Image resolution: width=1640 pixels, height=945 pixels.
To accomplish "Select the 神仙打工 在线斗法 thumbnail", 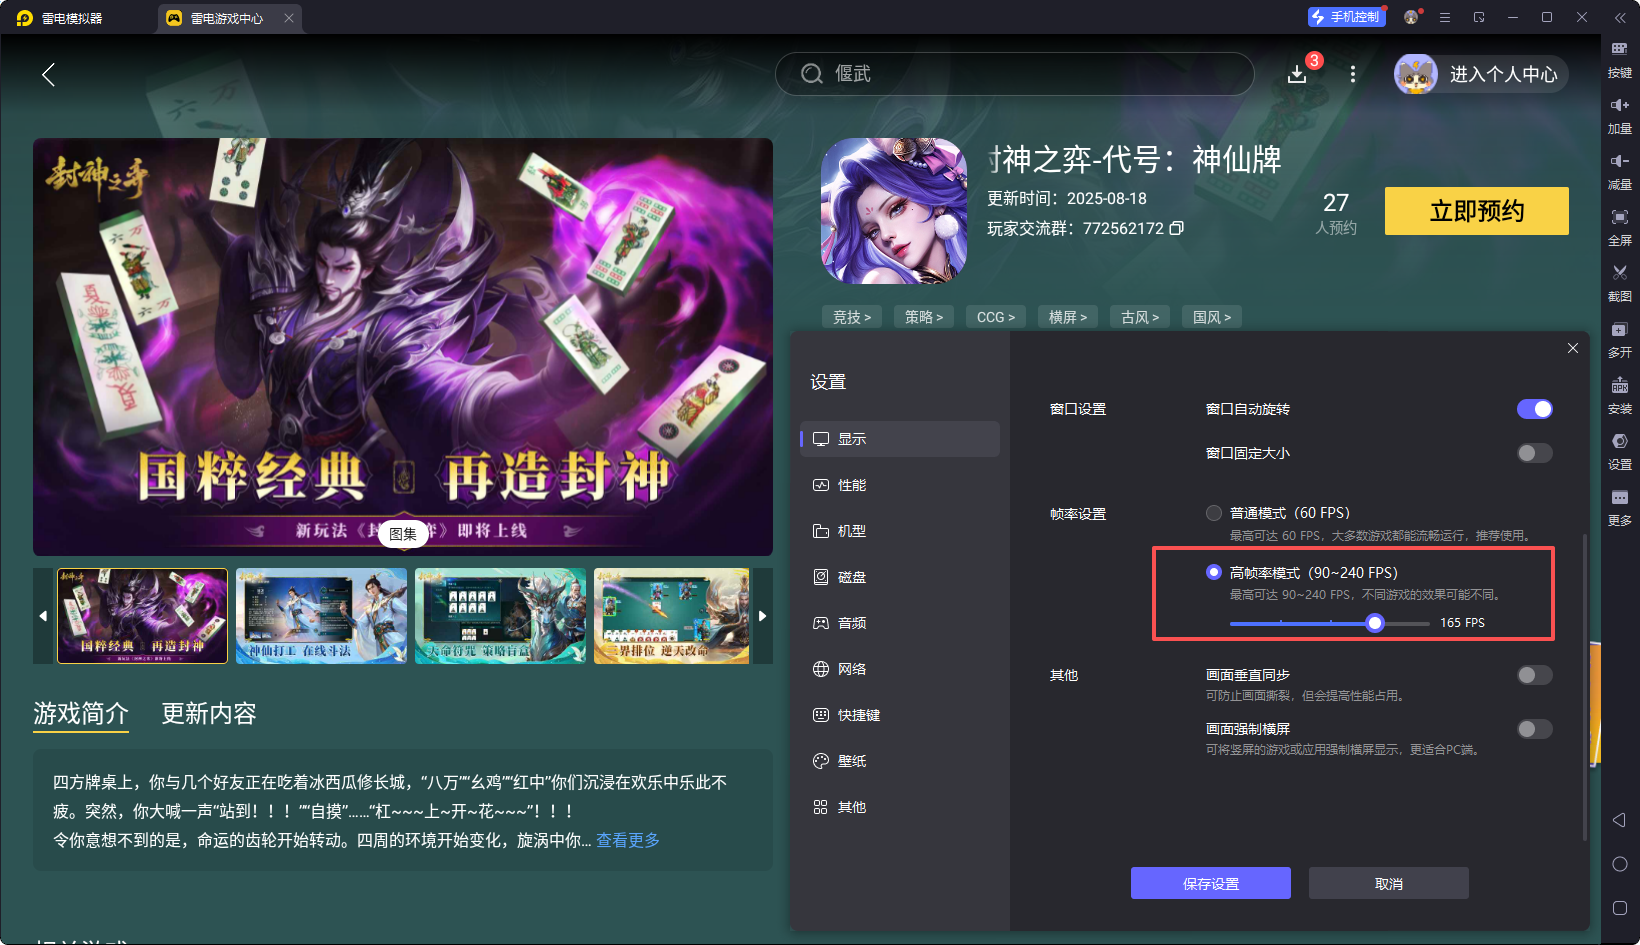I will (322, 616).
